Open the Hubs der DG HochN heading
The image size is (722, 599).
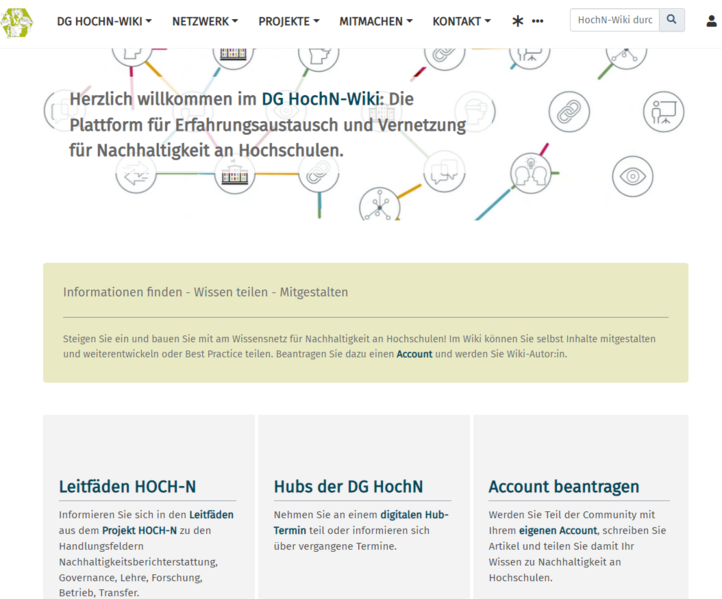[x=348, y=487]
